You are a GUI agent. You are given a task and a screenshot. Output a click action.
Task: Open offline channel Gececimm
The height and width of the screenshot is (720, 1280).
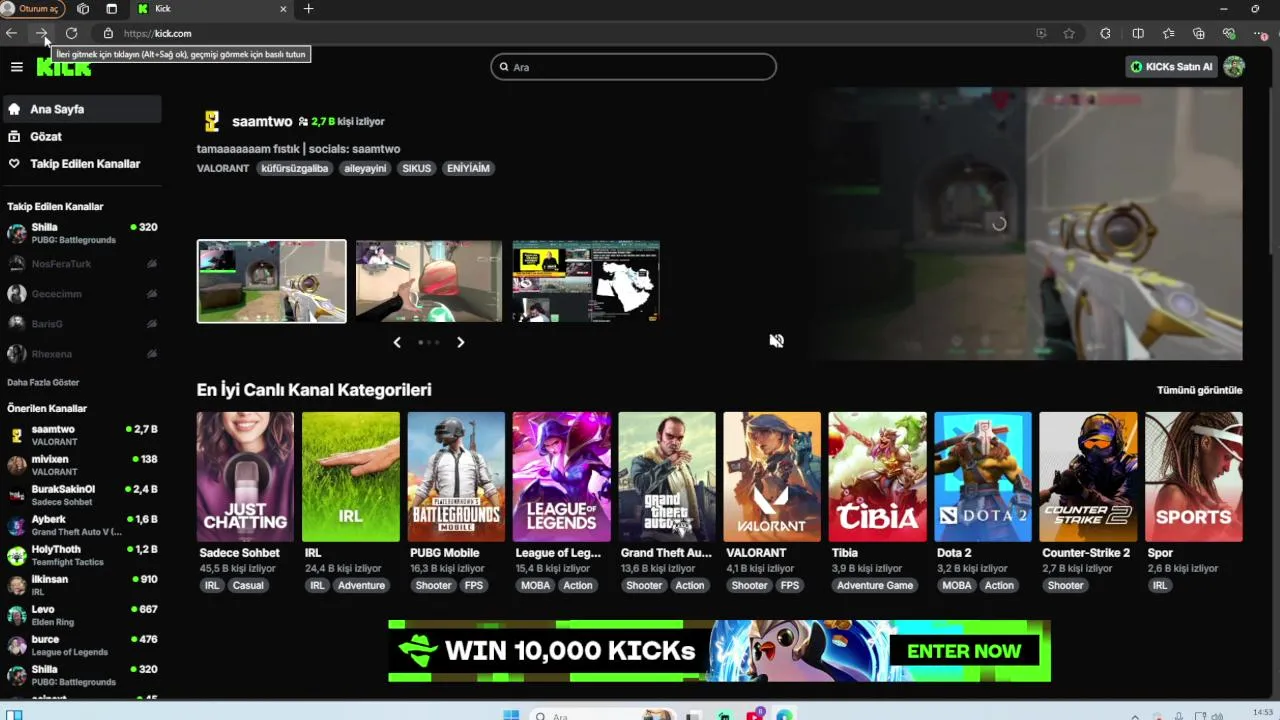pyautogui.click(x=81, y=294)
